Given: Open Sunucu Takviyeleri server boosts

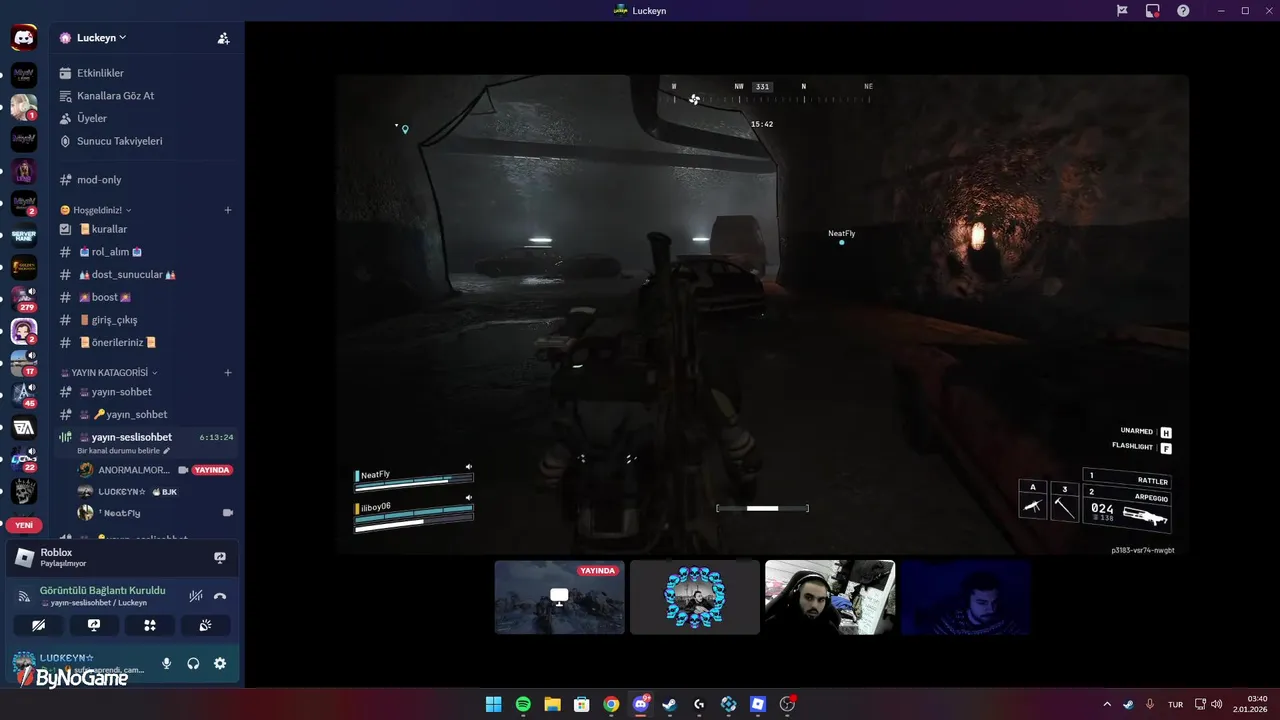Looking at the screenshot, I should point(147,141).
